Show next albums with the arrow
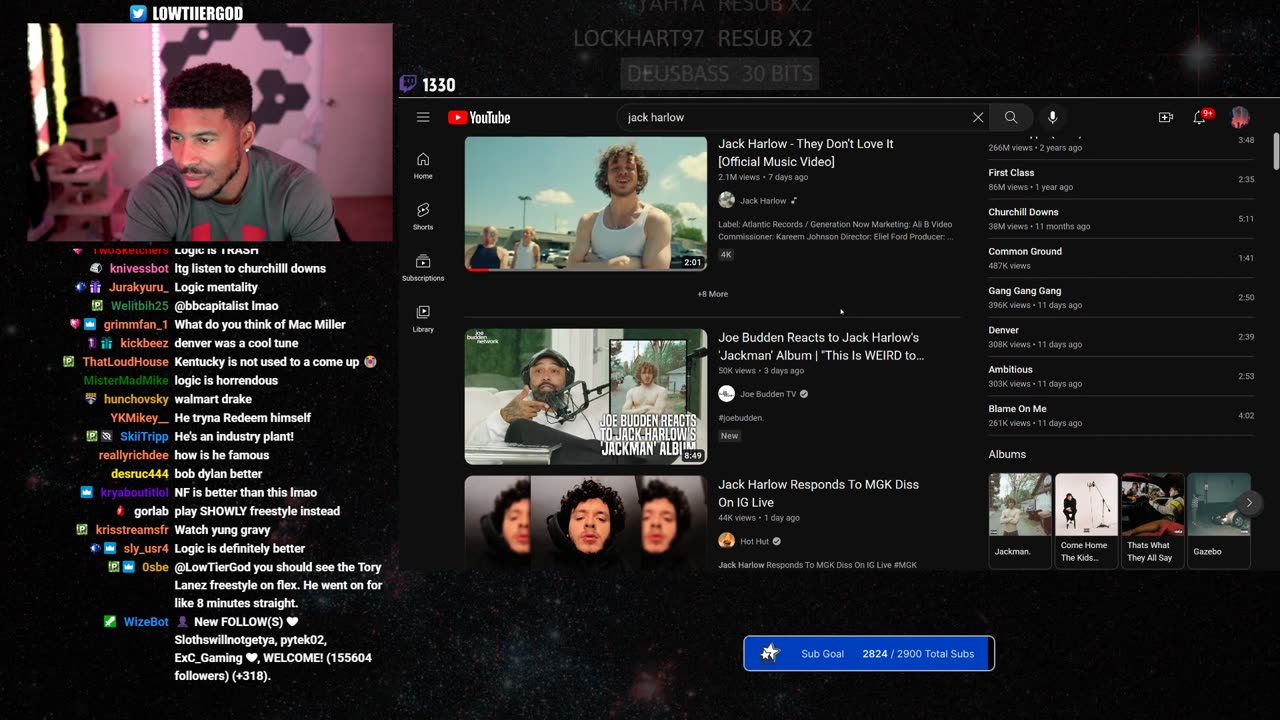Viewport: 1280px width, 720px height. pos(1249,503)
